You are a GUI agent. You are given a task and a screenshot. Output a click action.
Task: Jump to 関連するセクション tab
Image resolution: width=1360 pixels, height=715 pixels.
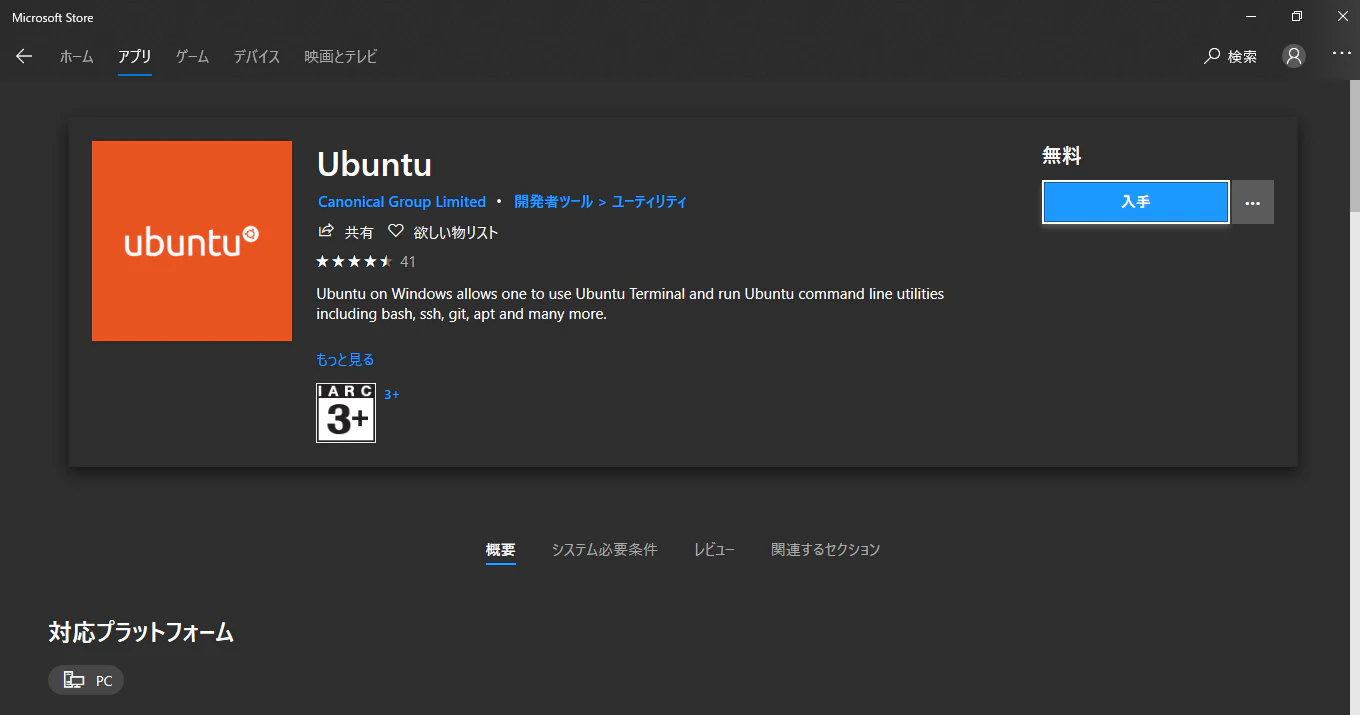[x=826, y=550]
